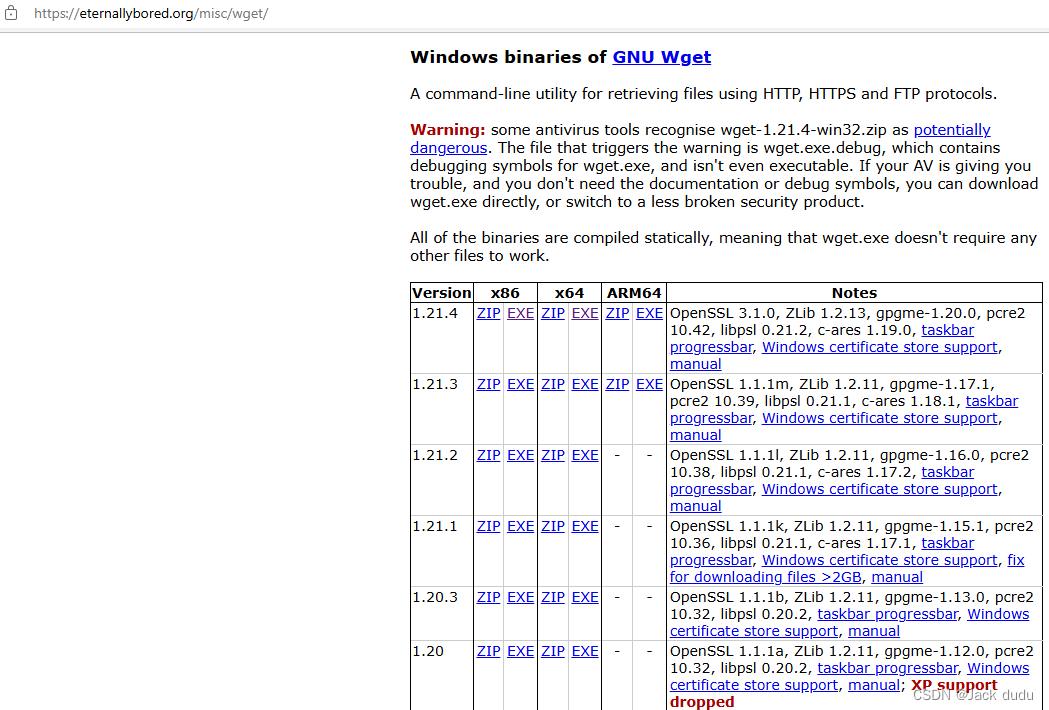Open Windows certificate store support for 1.21.2
This screenshot has width=1049, height=710.
880,489
